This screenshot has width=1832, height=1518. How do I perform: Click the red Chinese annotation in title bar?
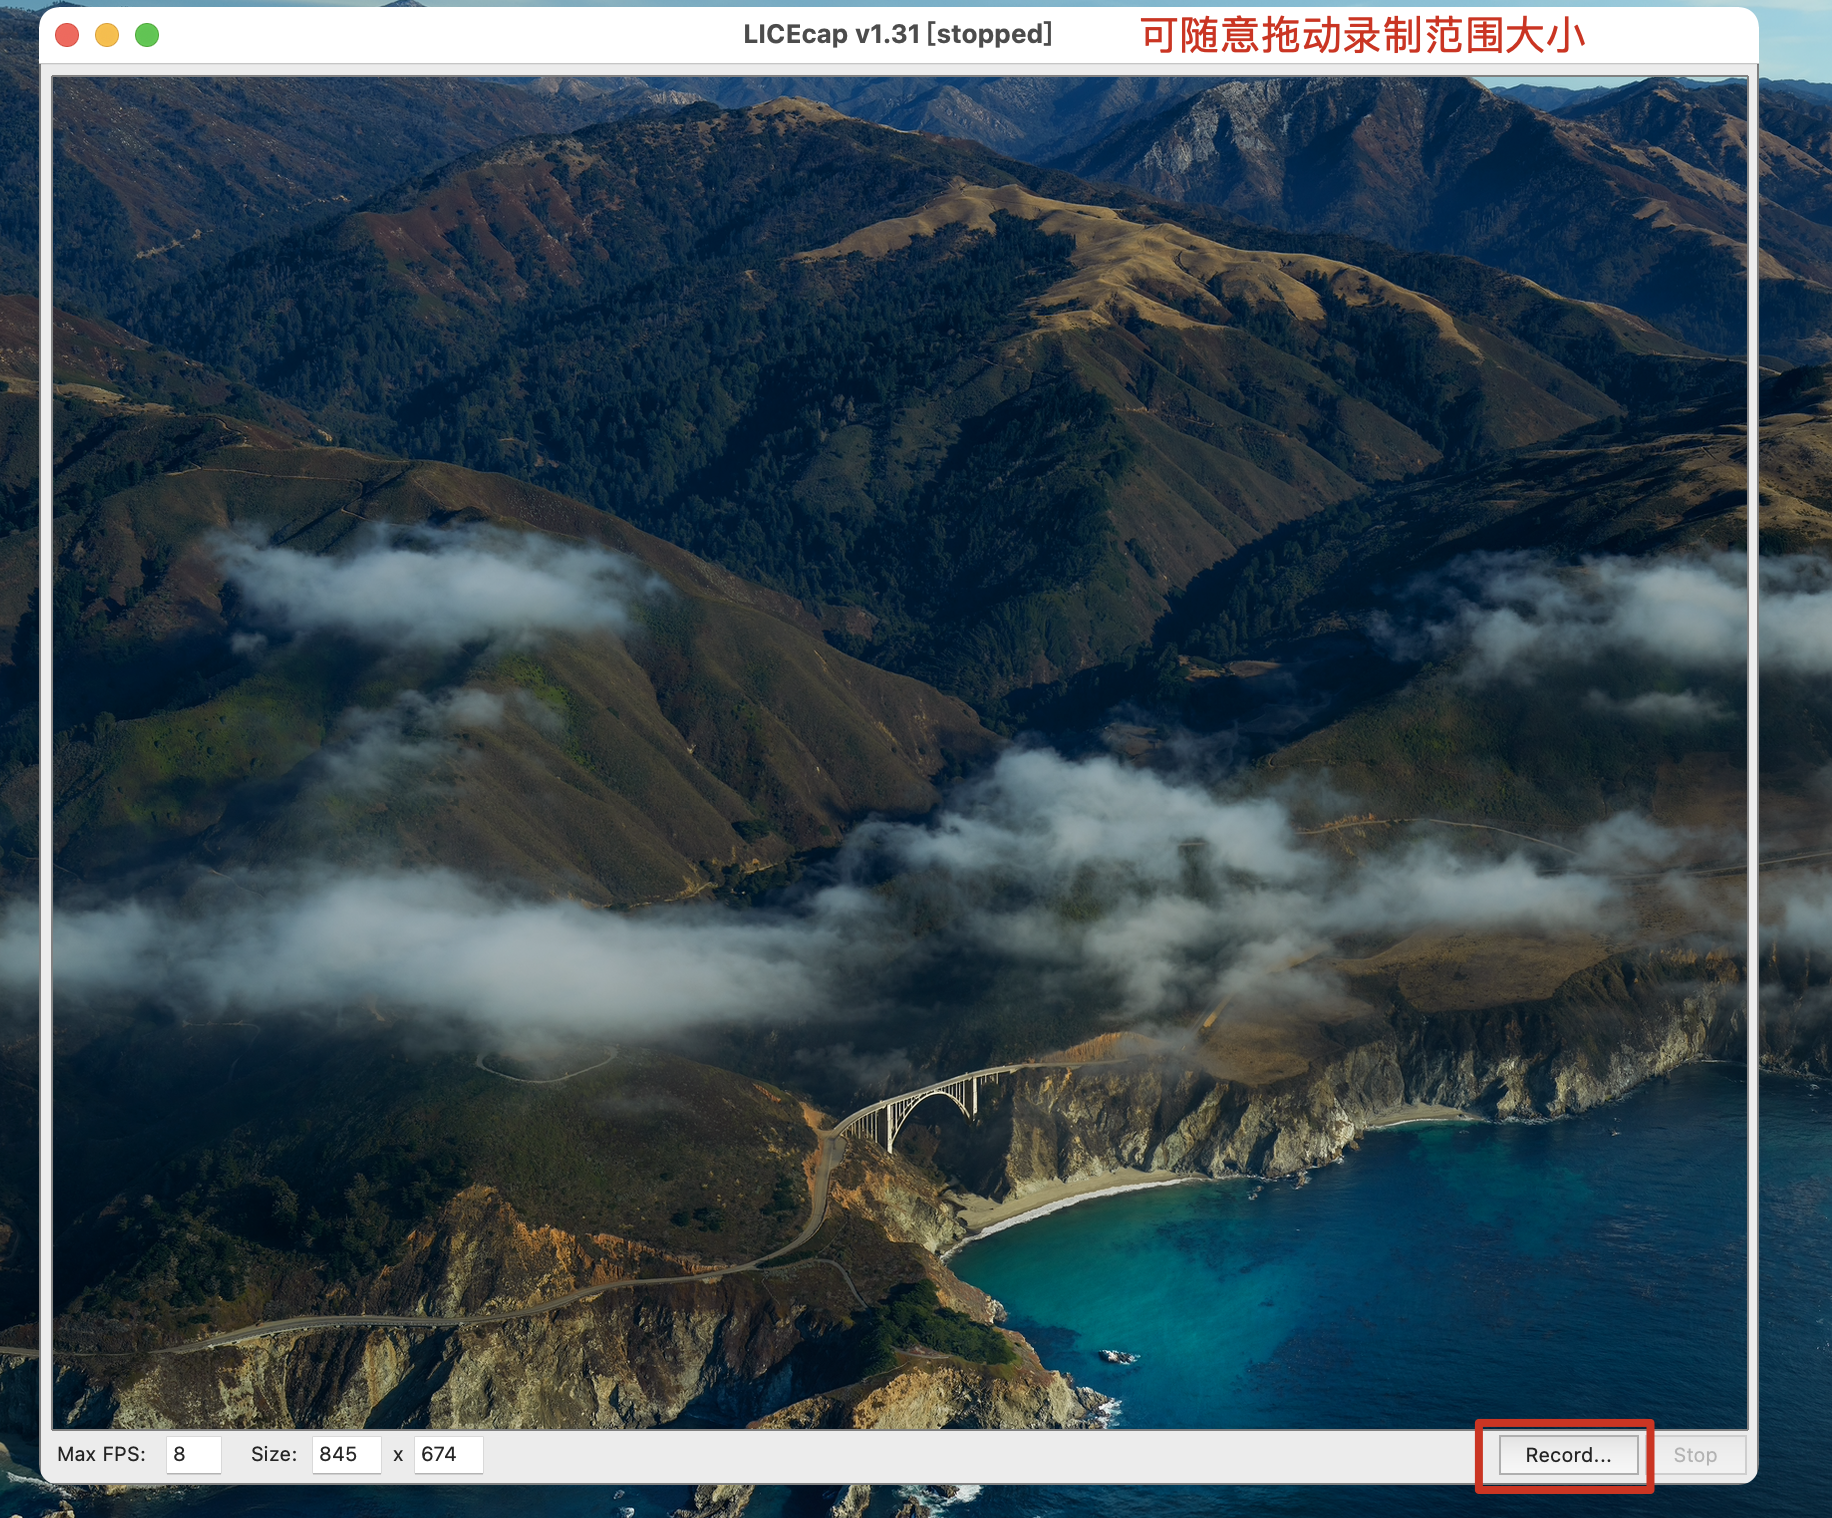click(1362, 36)
